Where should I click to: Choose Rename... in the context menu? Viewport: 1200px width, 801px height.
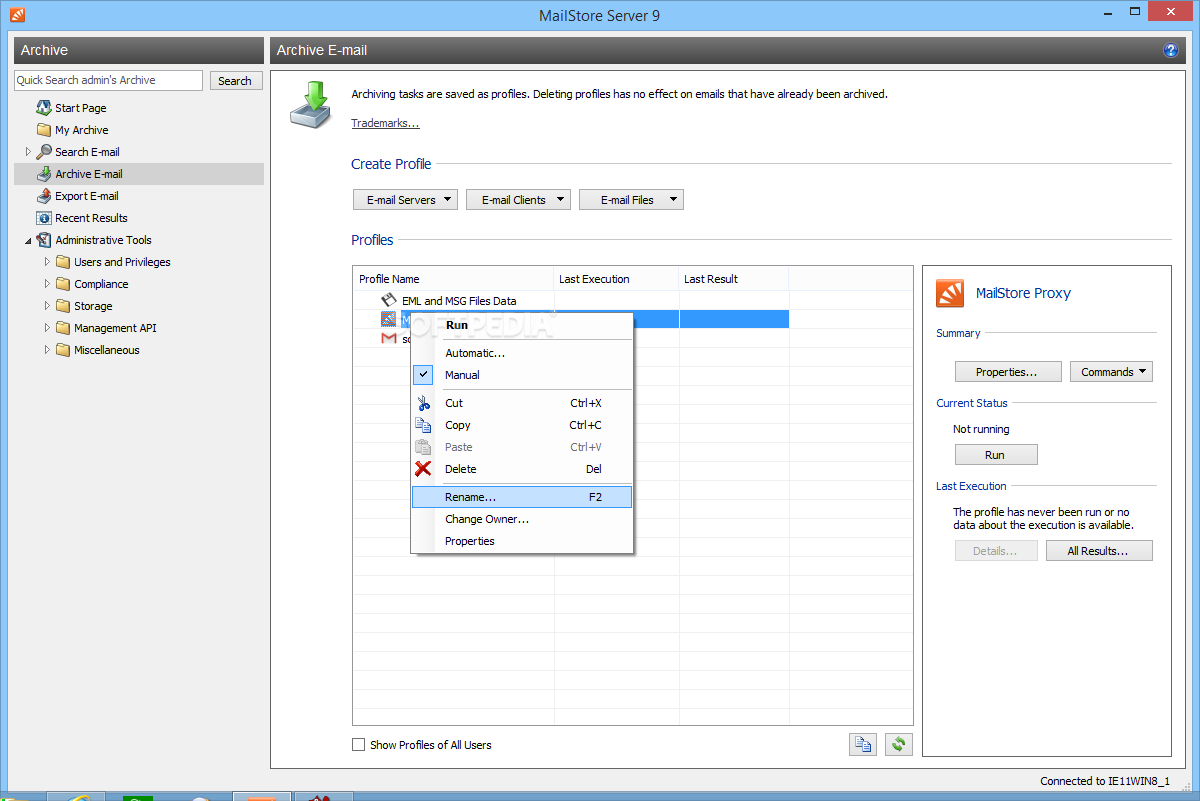522,497
